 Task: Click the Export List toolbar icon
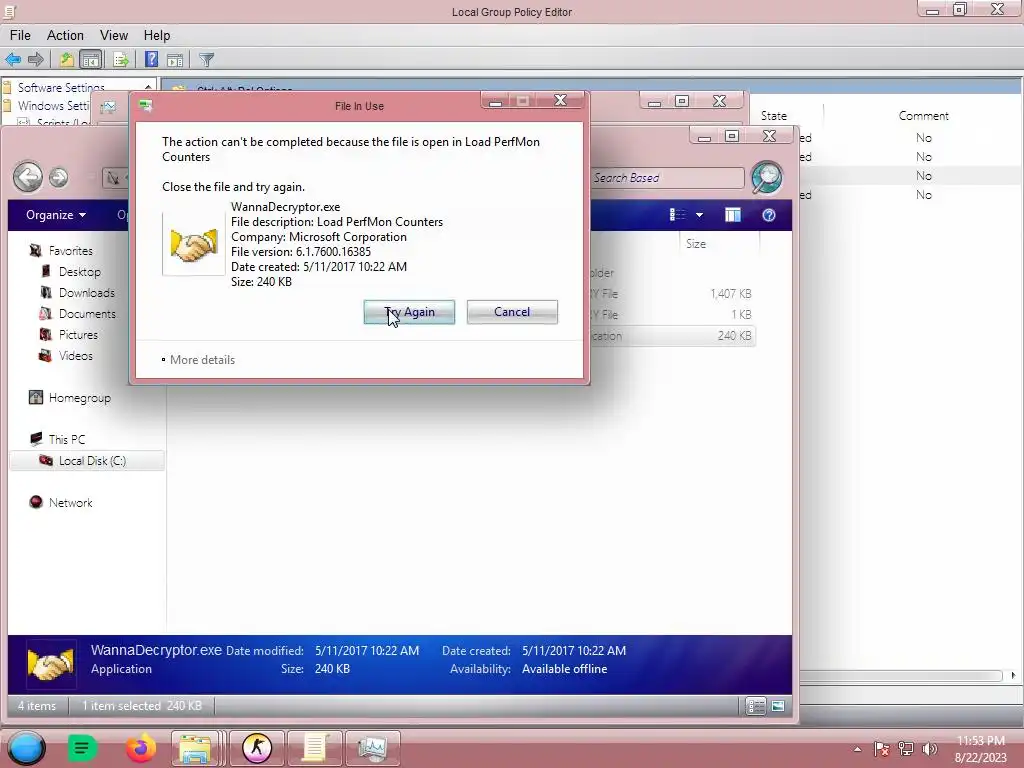(121, 60)
